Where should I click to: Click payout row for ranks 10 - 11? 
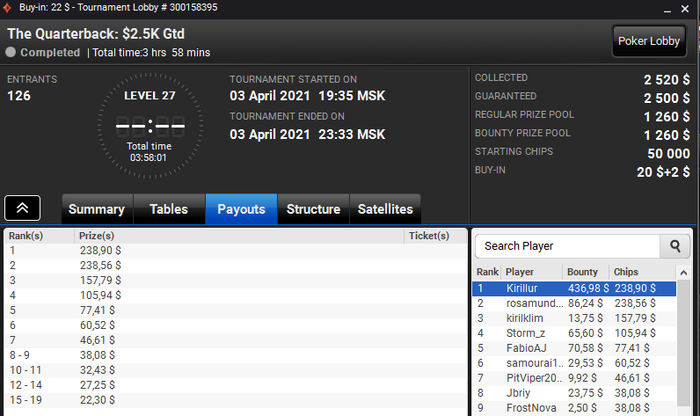click(x=236, y=370)
